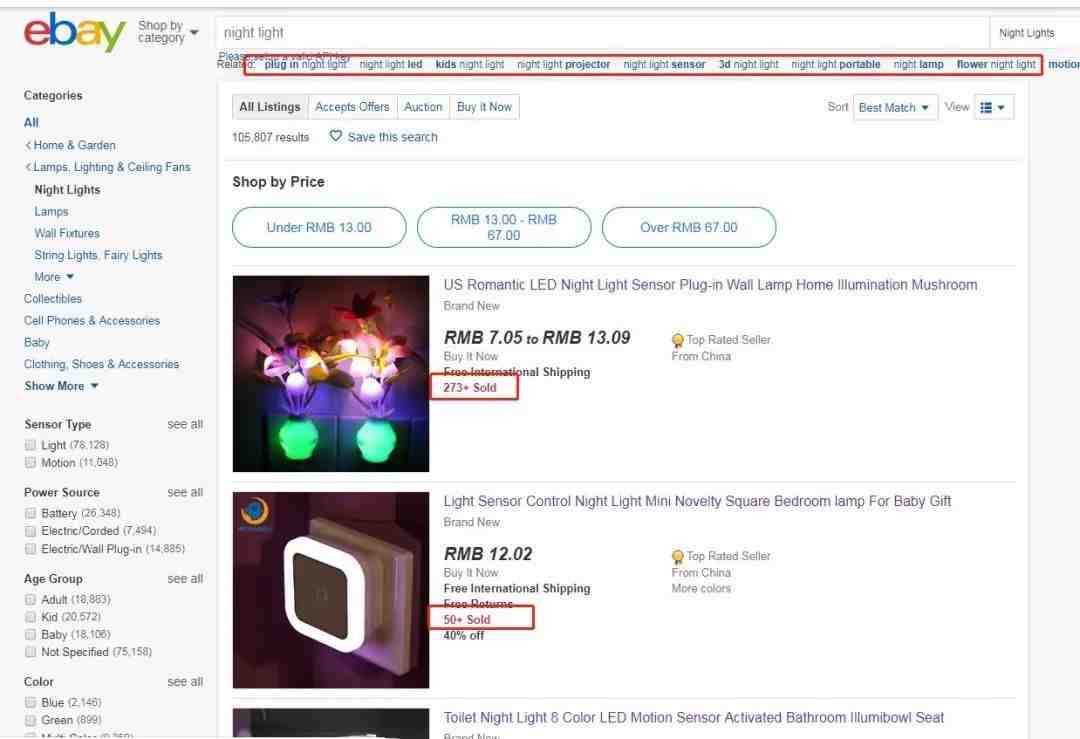Open the Toilet Night Light listing title
Screen dimensions: 1080x739
pos(693,717)
